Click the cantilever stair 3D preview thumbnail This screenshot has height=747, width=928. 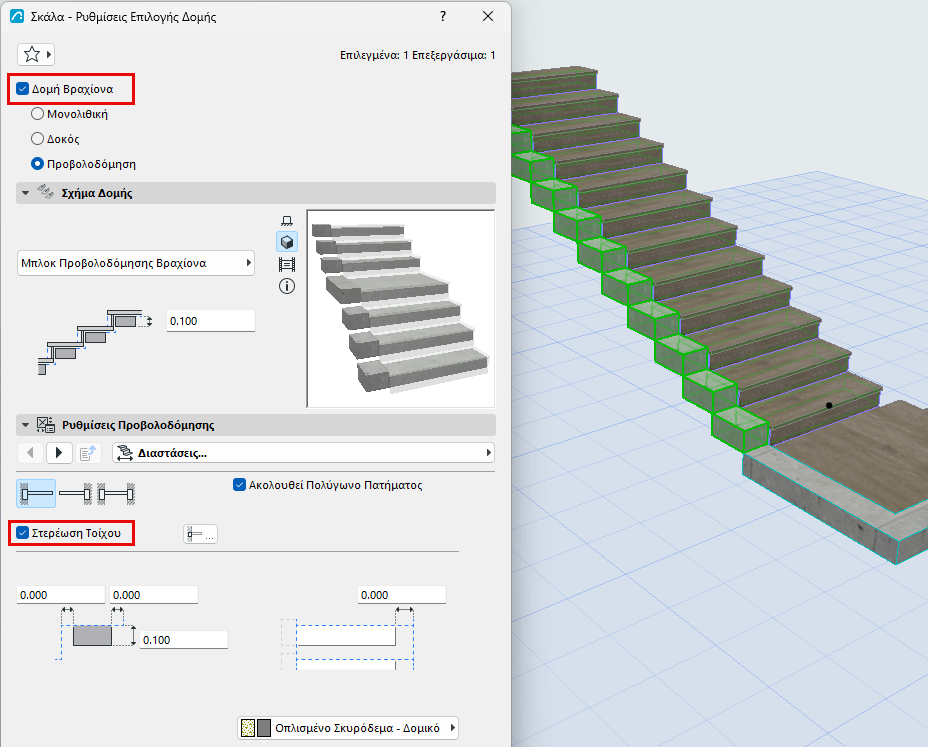pyautogui.click(x=401, y=308)
